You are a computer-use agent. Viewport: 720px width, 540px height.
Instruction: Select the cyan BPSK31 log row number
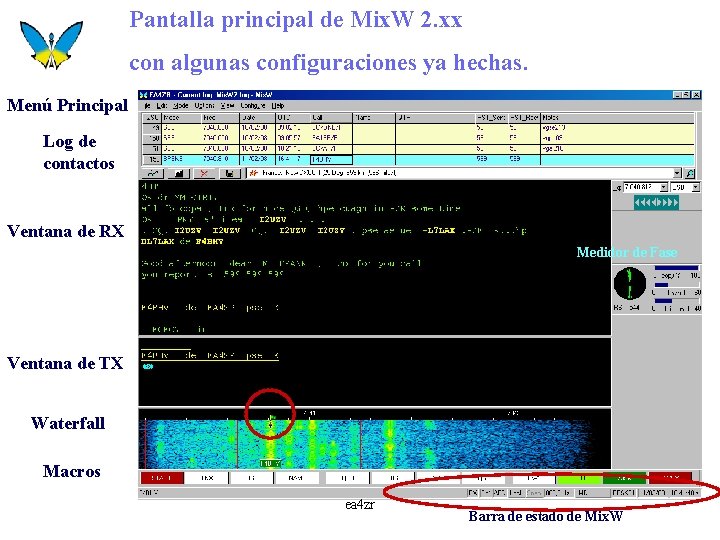tap(152, 159)
